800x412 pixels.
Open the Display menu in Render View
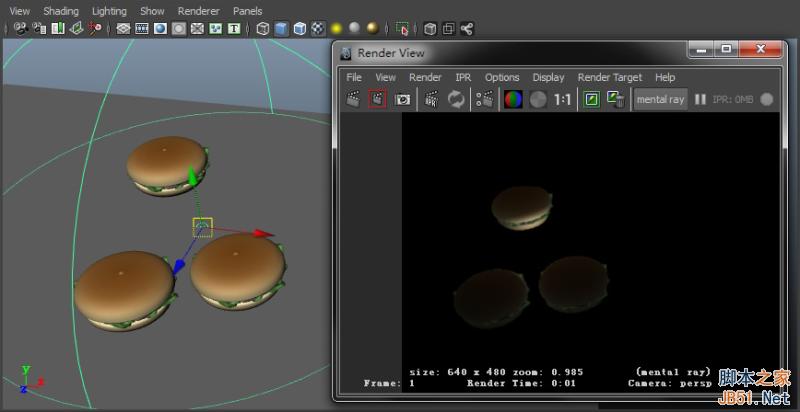click(548, 78)
